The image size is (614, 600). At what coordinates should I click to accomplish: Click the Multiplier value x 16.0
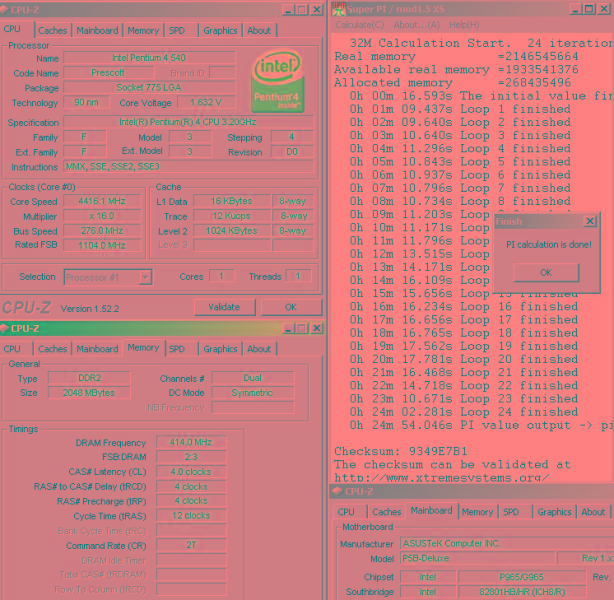[x=102, y=216]
